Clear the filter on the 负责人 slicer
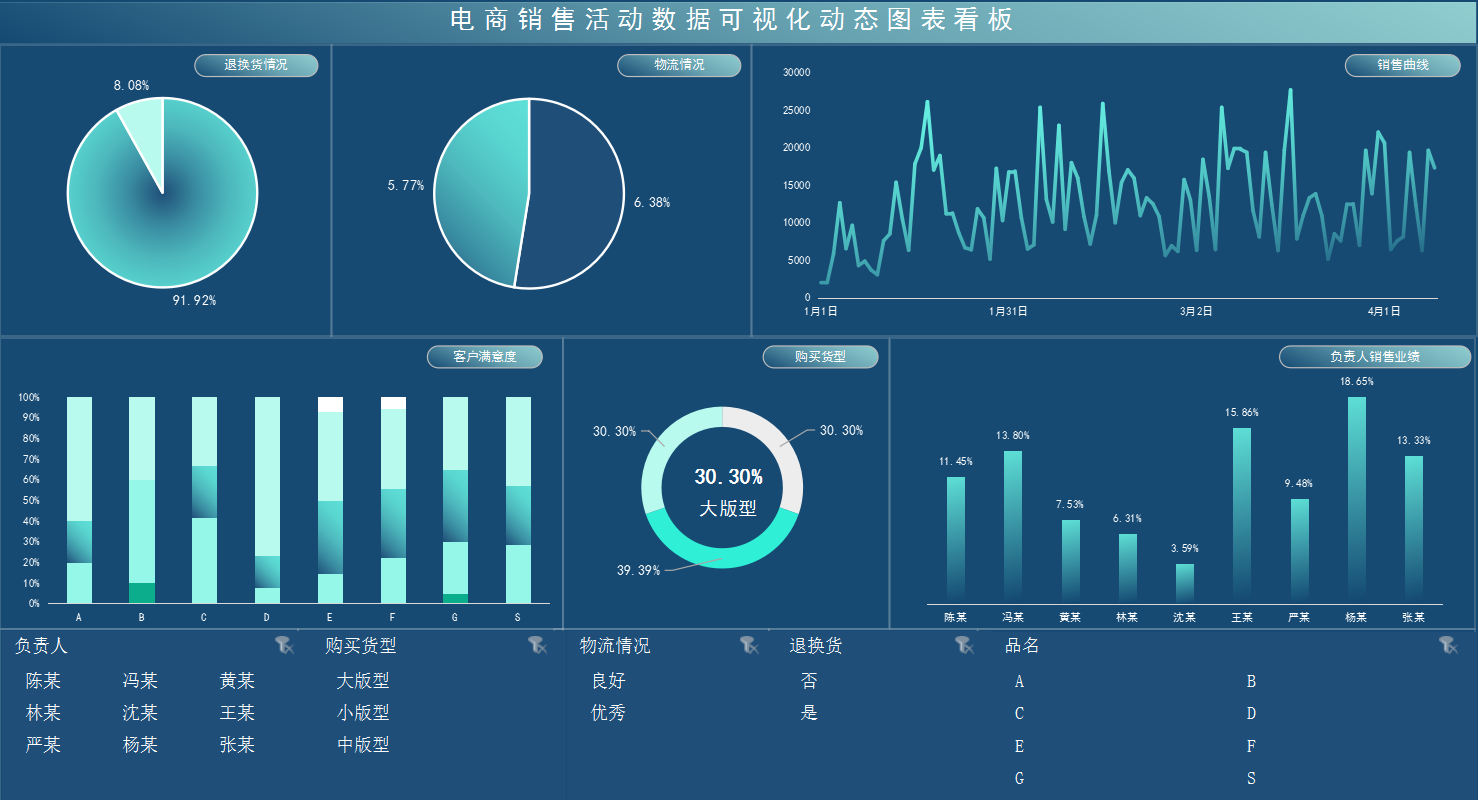The width and height of the screenshot is (1478, 800). 284,645
